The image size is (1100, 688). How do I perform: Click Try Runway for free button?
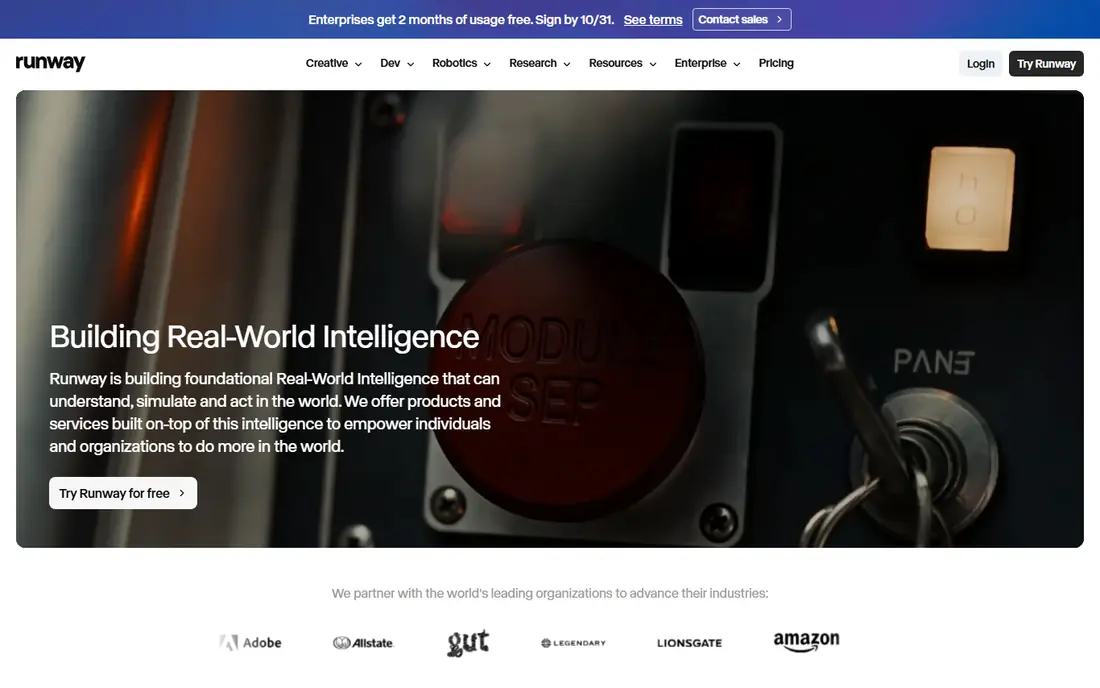tap(123, 493)
